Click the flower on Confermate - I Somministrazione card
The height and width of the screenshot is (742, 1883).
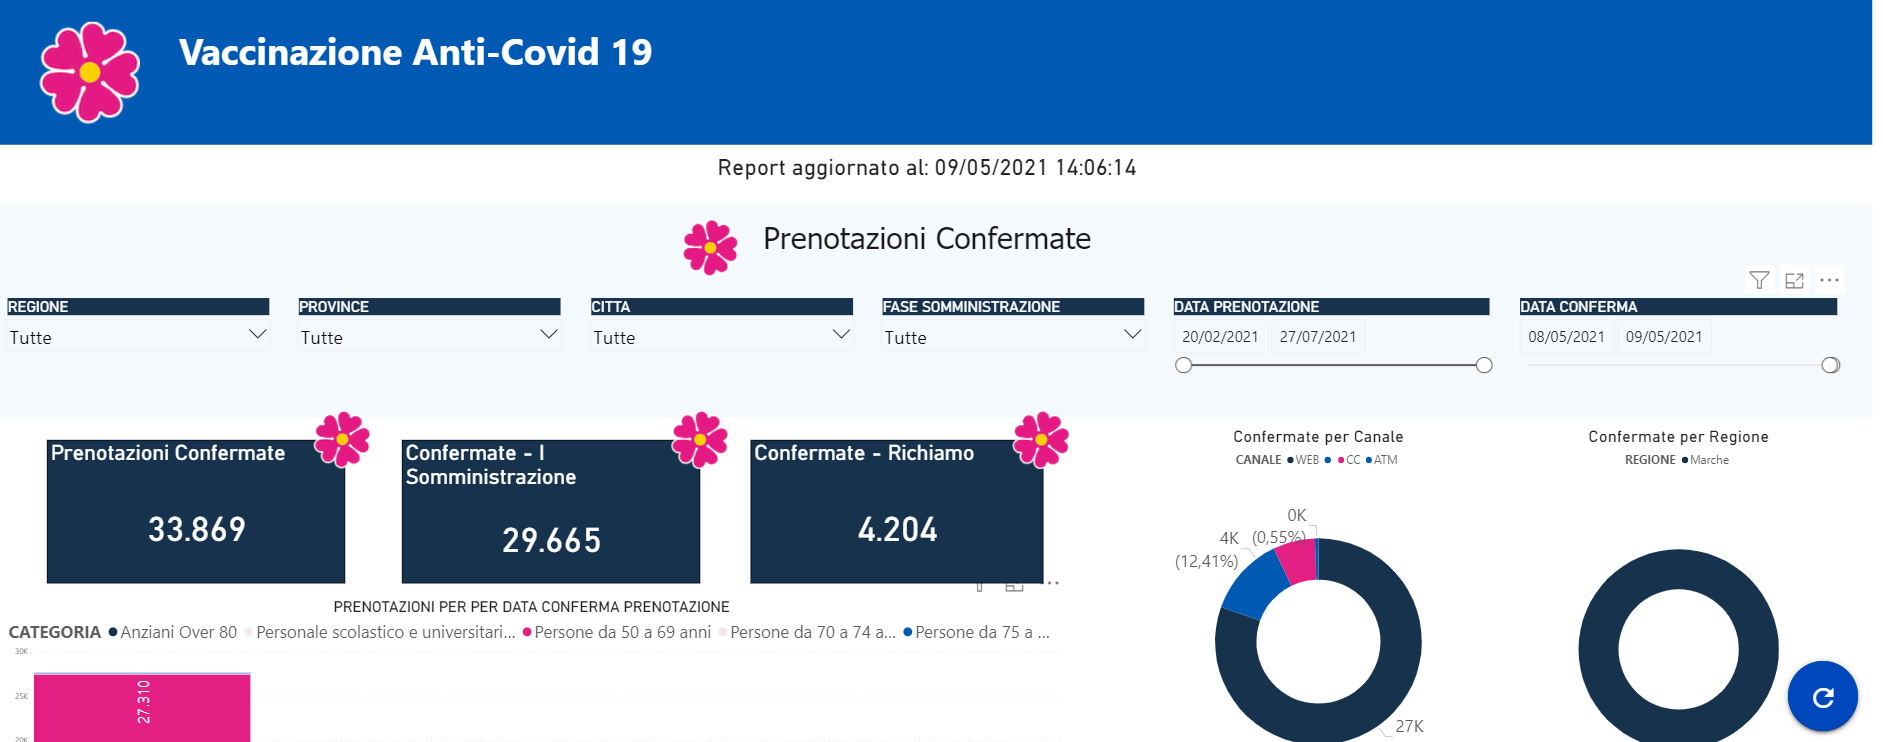point(700,439)
